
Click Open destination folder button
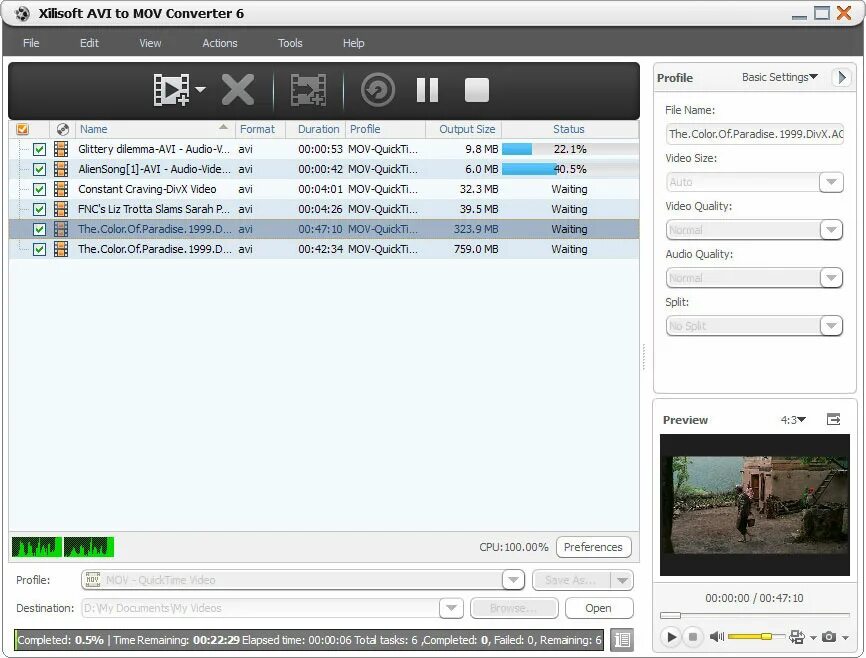(x=599, y=608)
